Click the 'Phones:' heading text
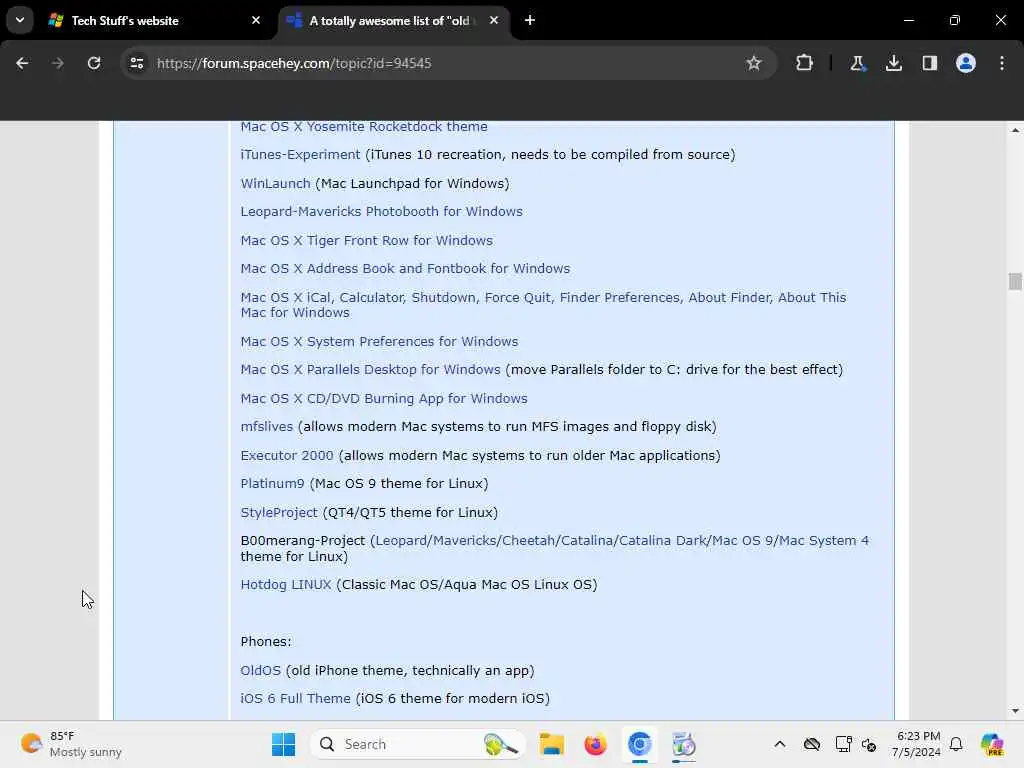 [x=266, y=641]
